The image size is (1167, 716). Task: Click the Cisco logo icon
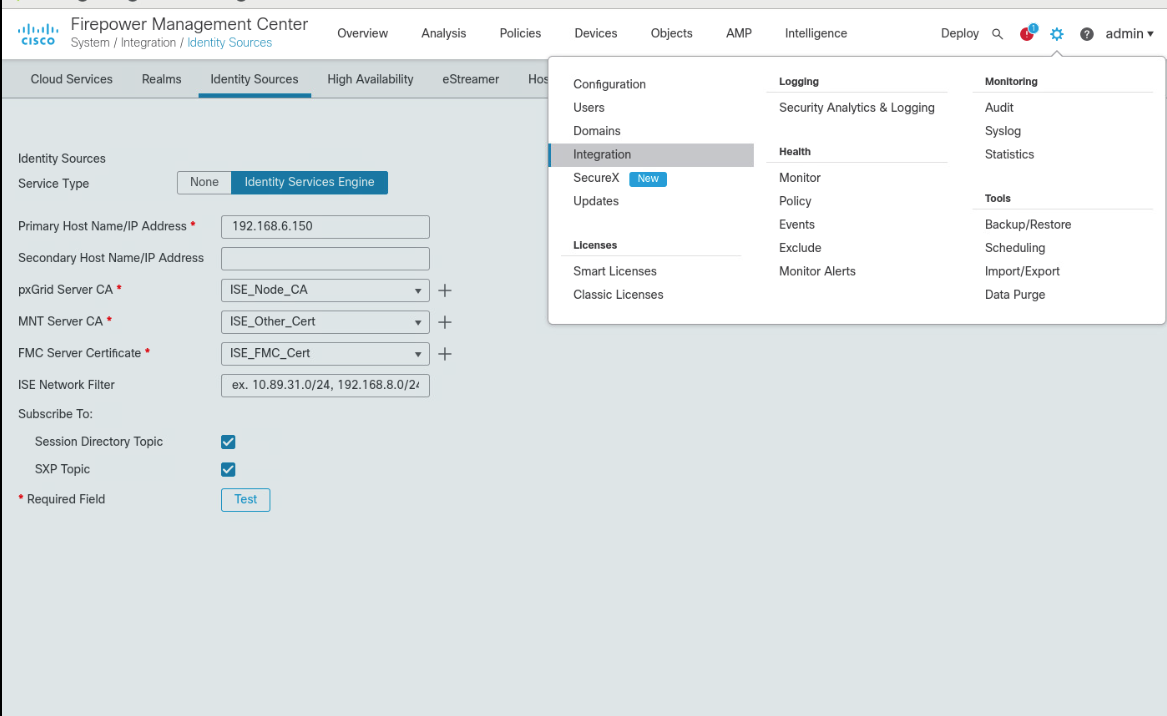tap(37, 34)
